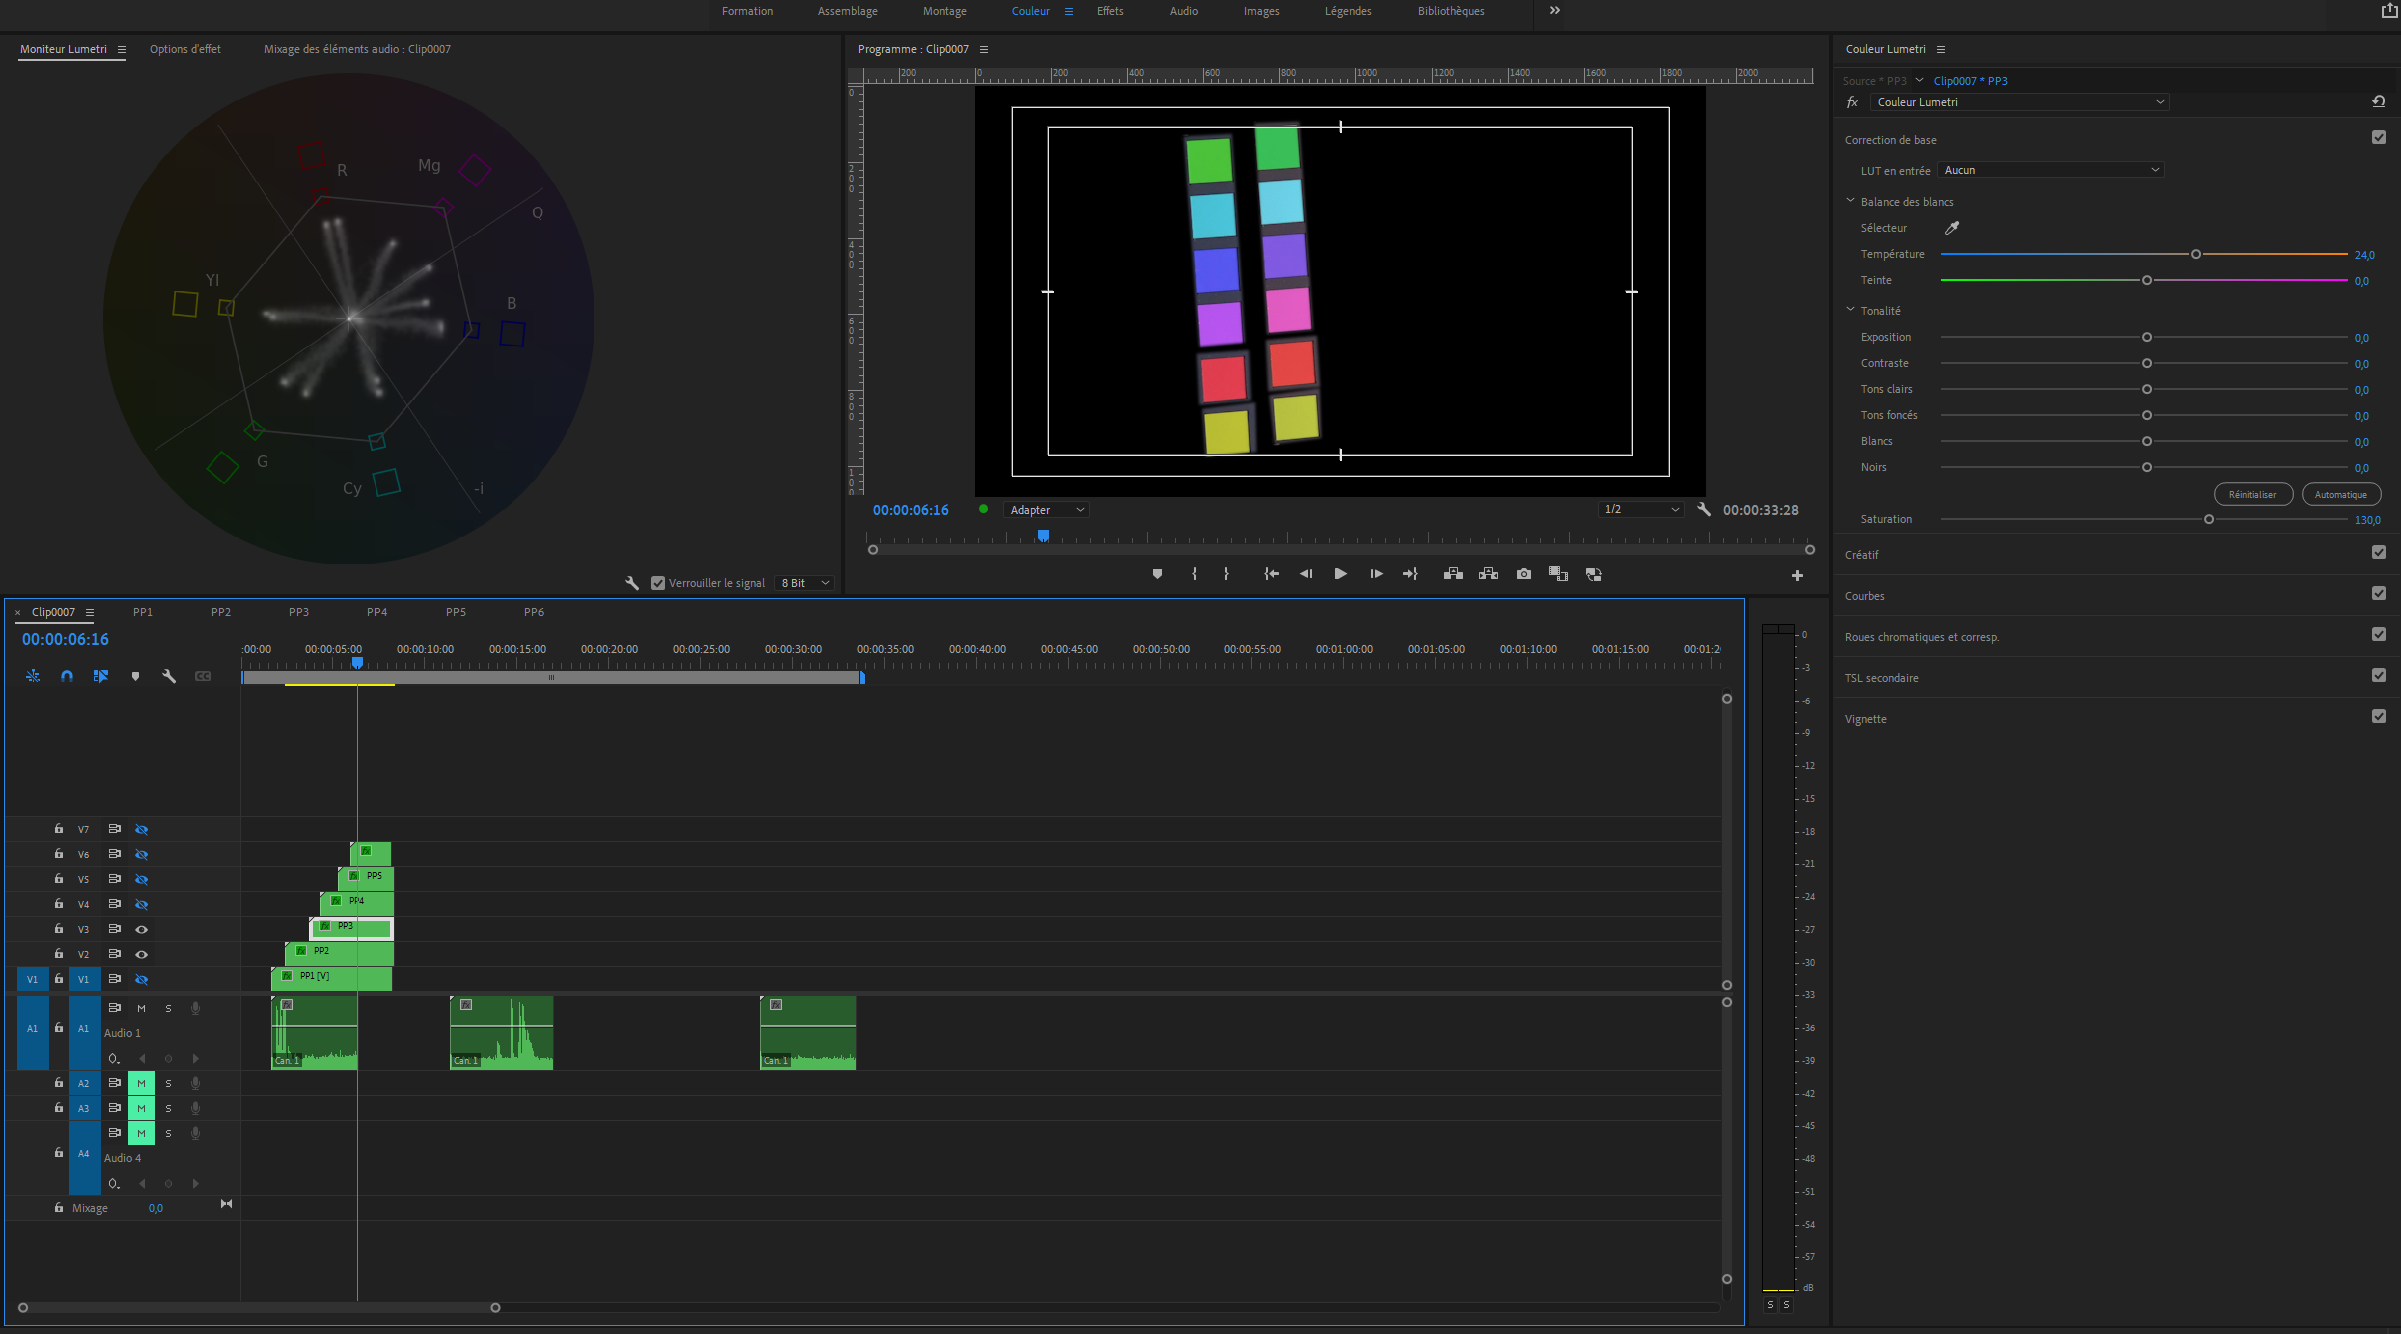Image resolution: width=2401 pixels, height=1334 pixels.
Task: Reset the Couleur Lumetri effect
Action: click(x=2378, y=102)
